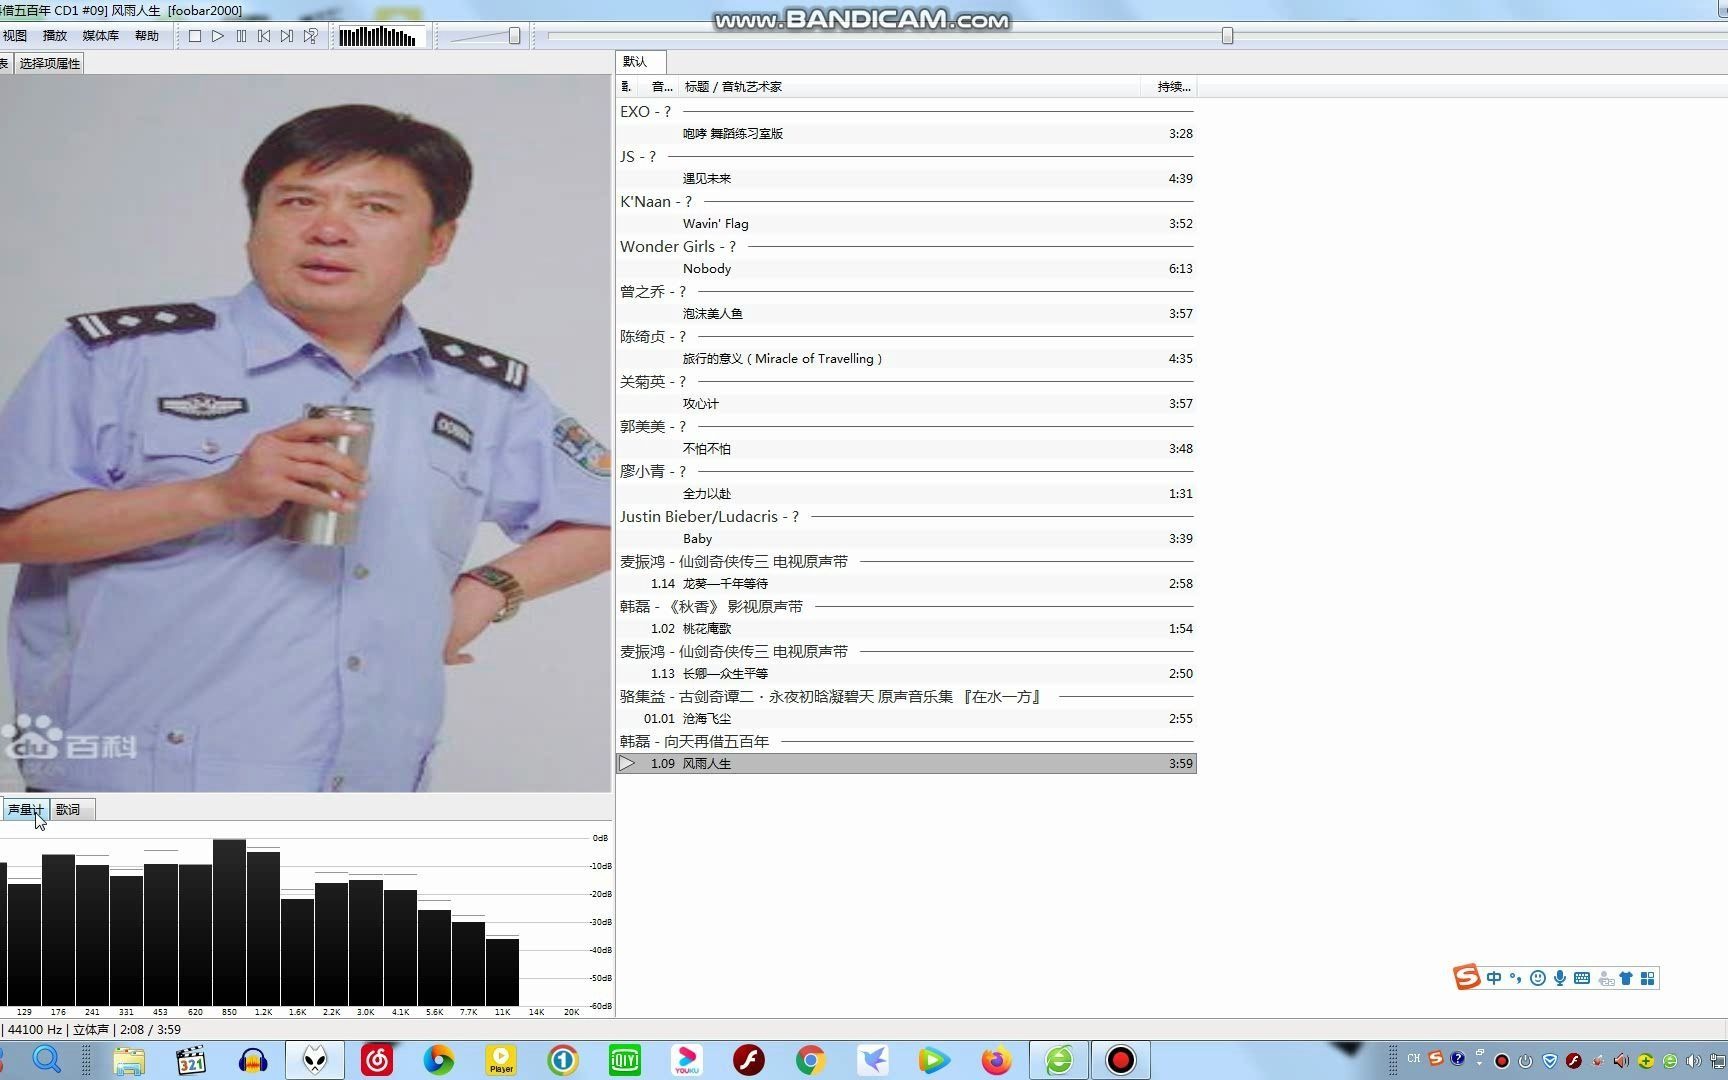Click the album art image

(305, 433)
